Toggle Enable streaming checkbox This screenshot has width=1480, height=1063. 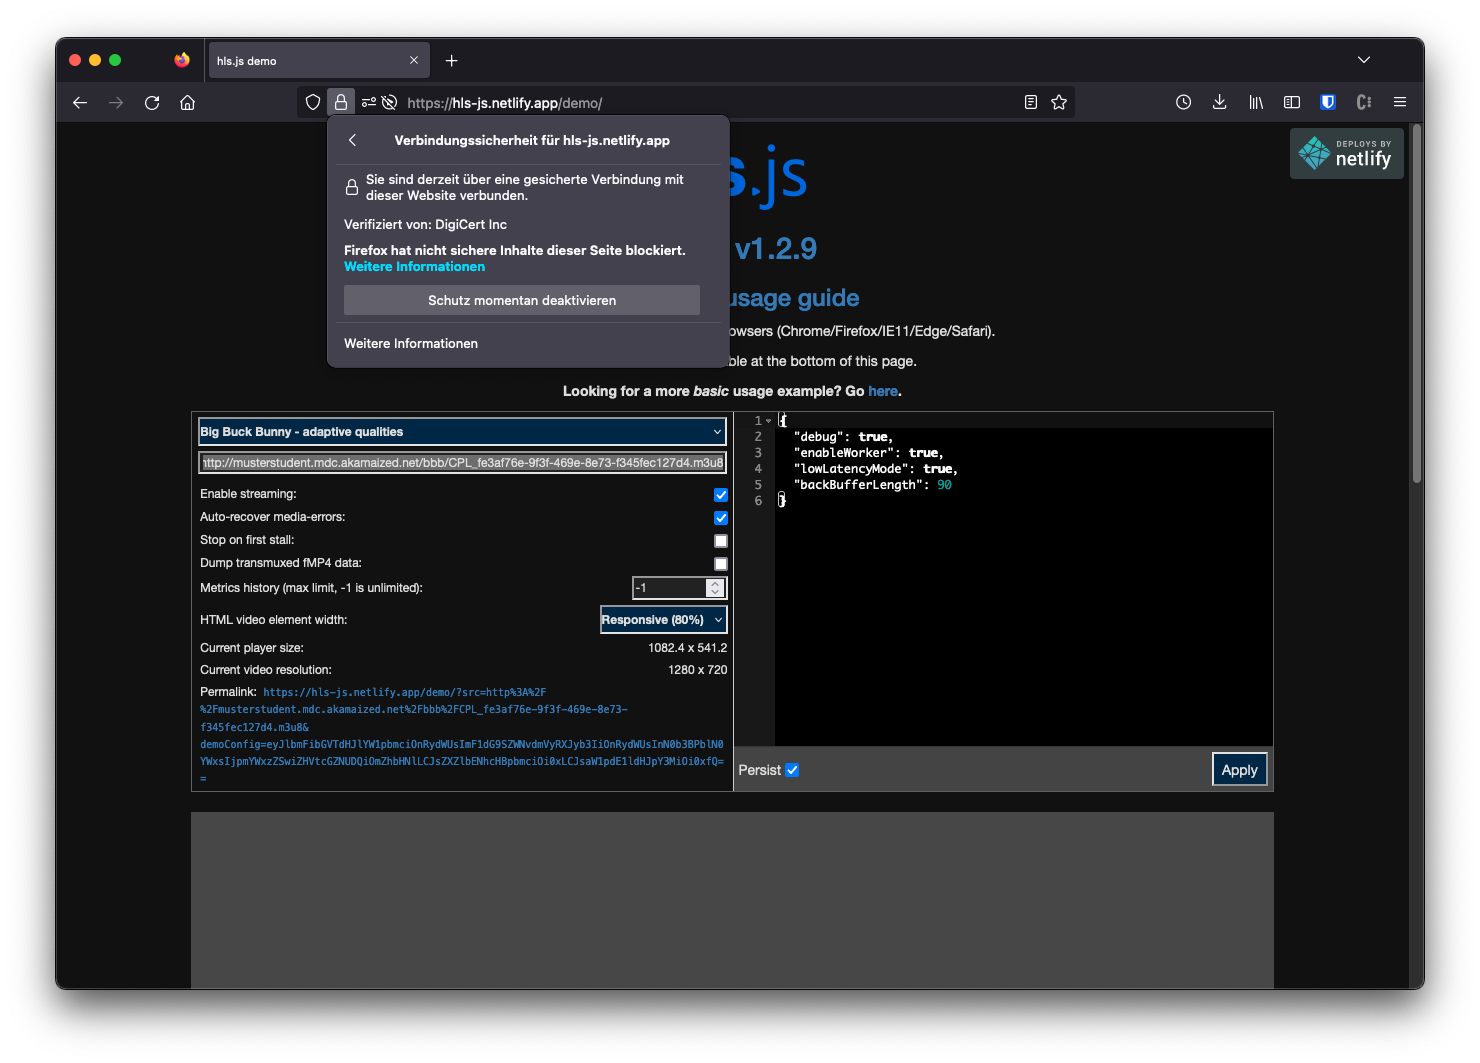721,495
